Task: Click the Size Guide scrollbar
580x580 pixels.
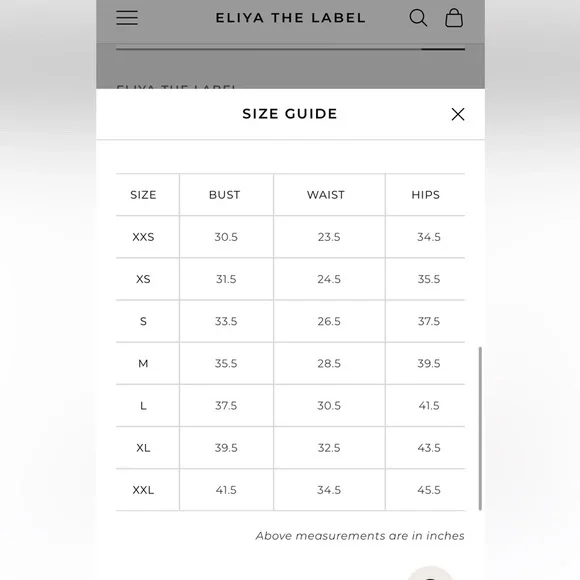Action: (x=480, y=428)
